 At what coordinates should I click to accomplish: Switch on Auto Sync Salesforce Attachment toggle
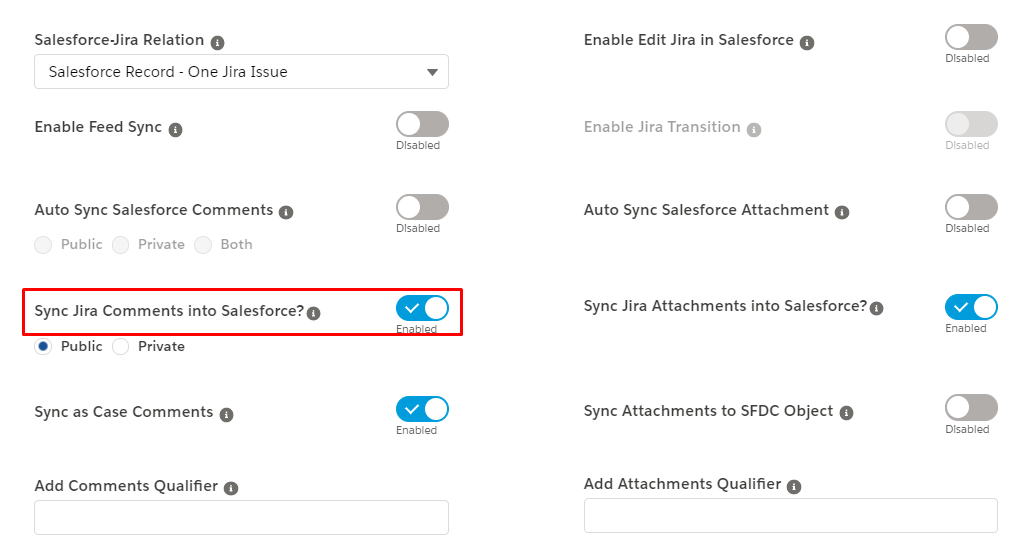[x=971, y=207]
